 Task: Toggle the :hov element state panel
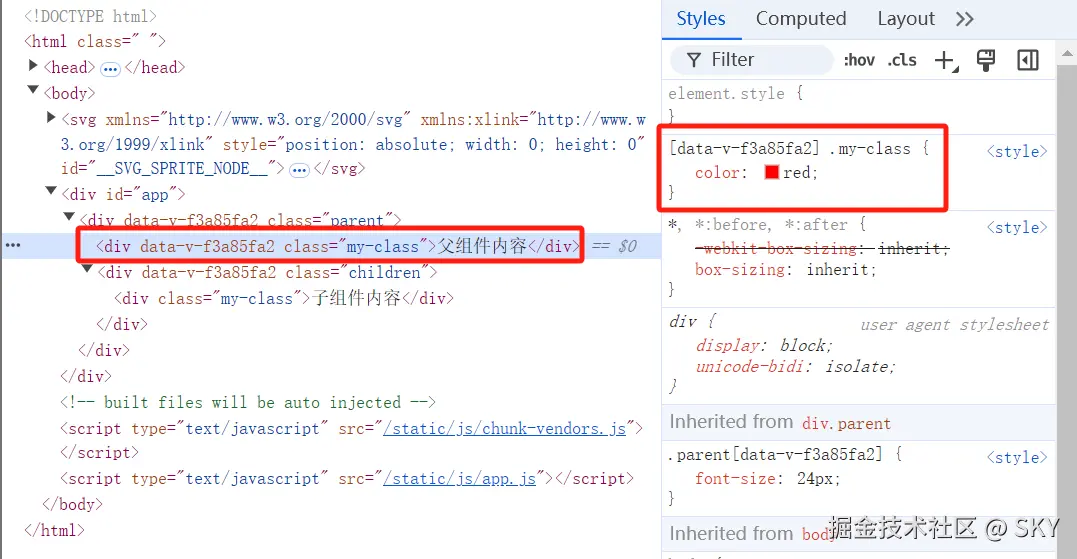coord(859,60)
